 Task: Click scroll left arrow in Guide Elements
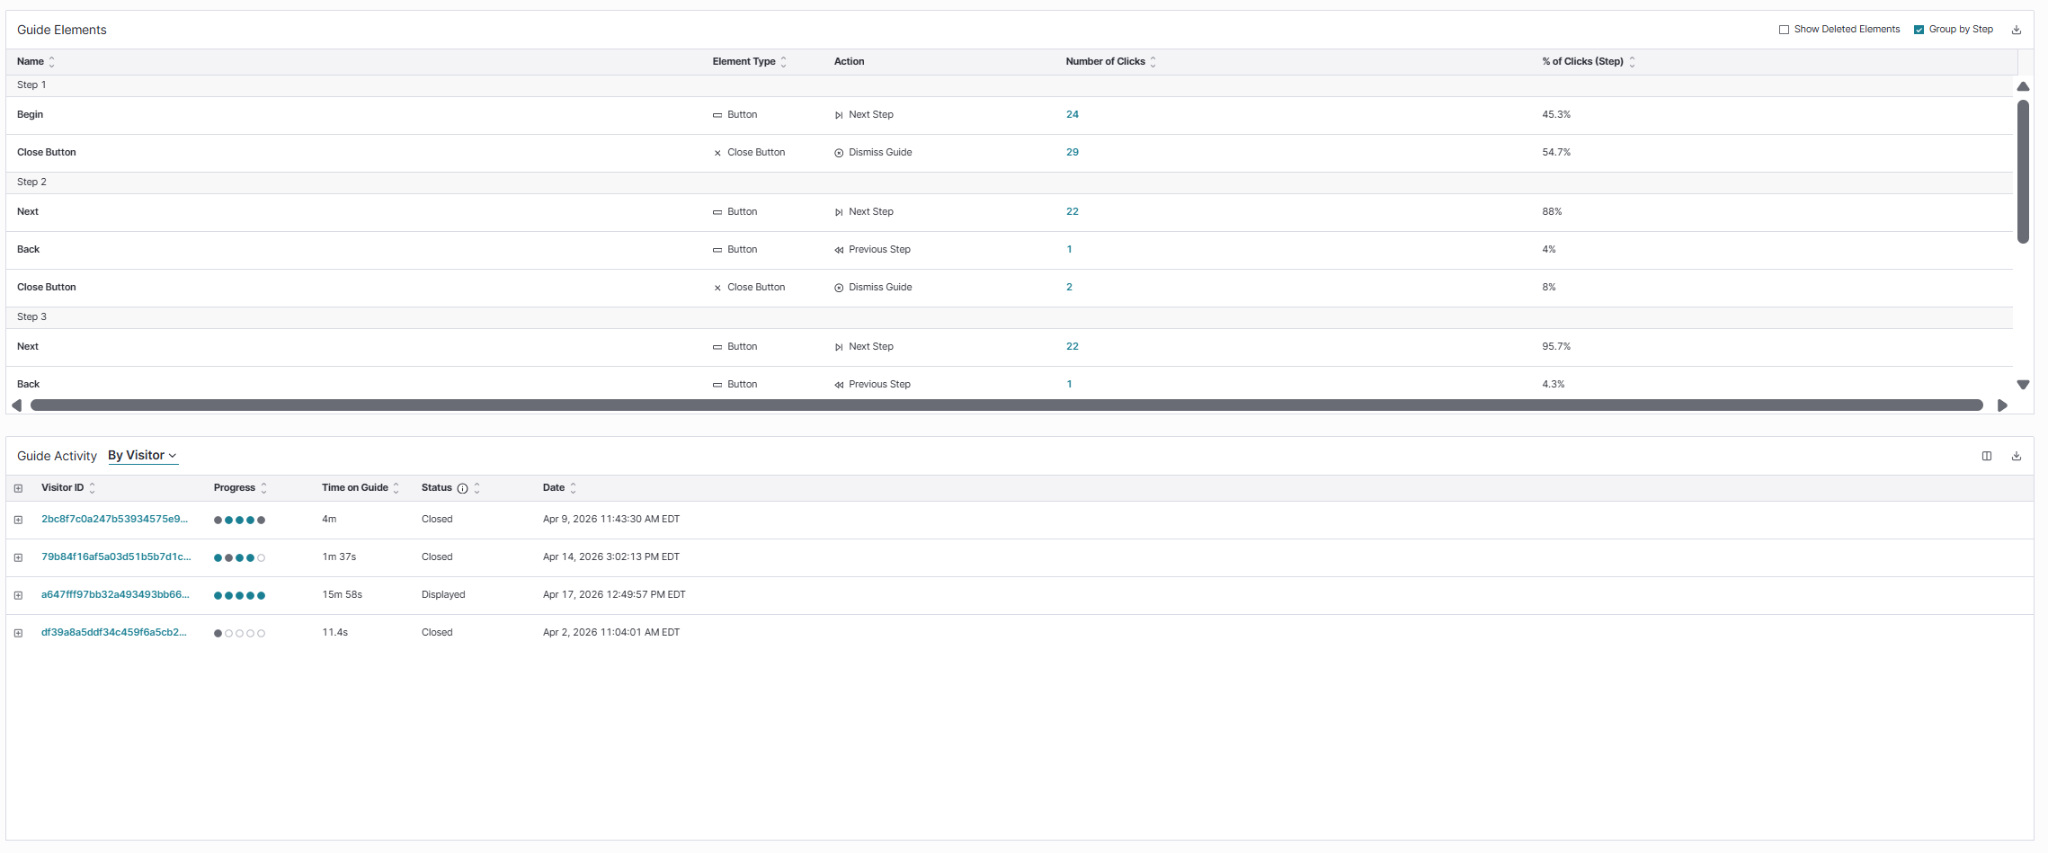click(x=16, y=405)
